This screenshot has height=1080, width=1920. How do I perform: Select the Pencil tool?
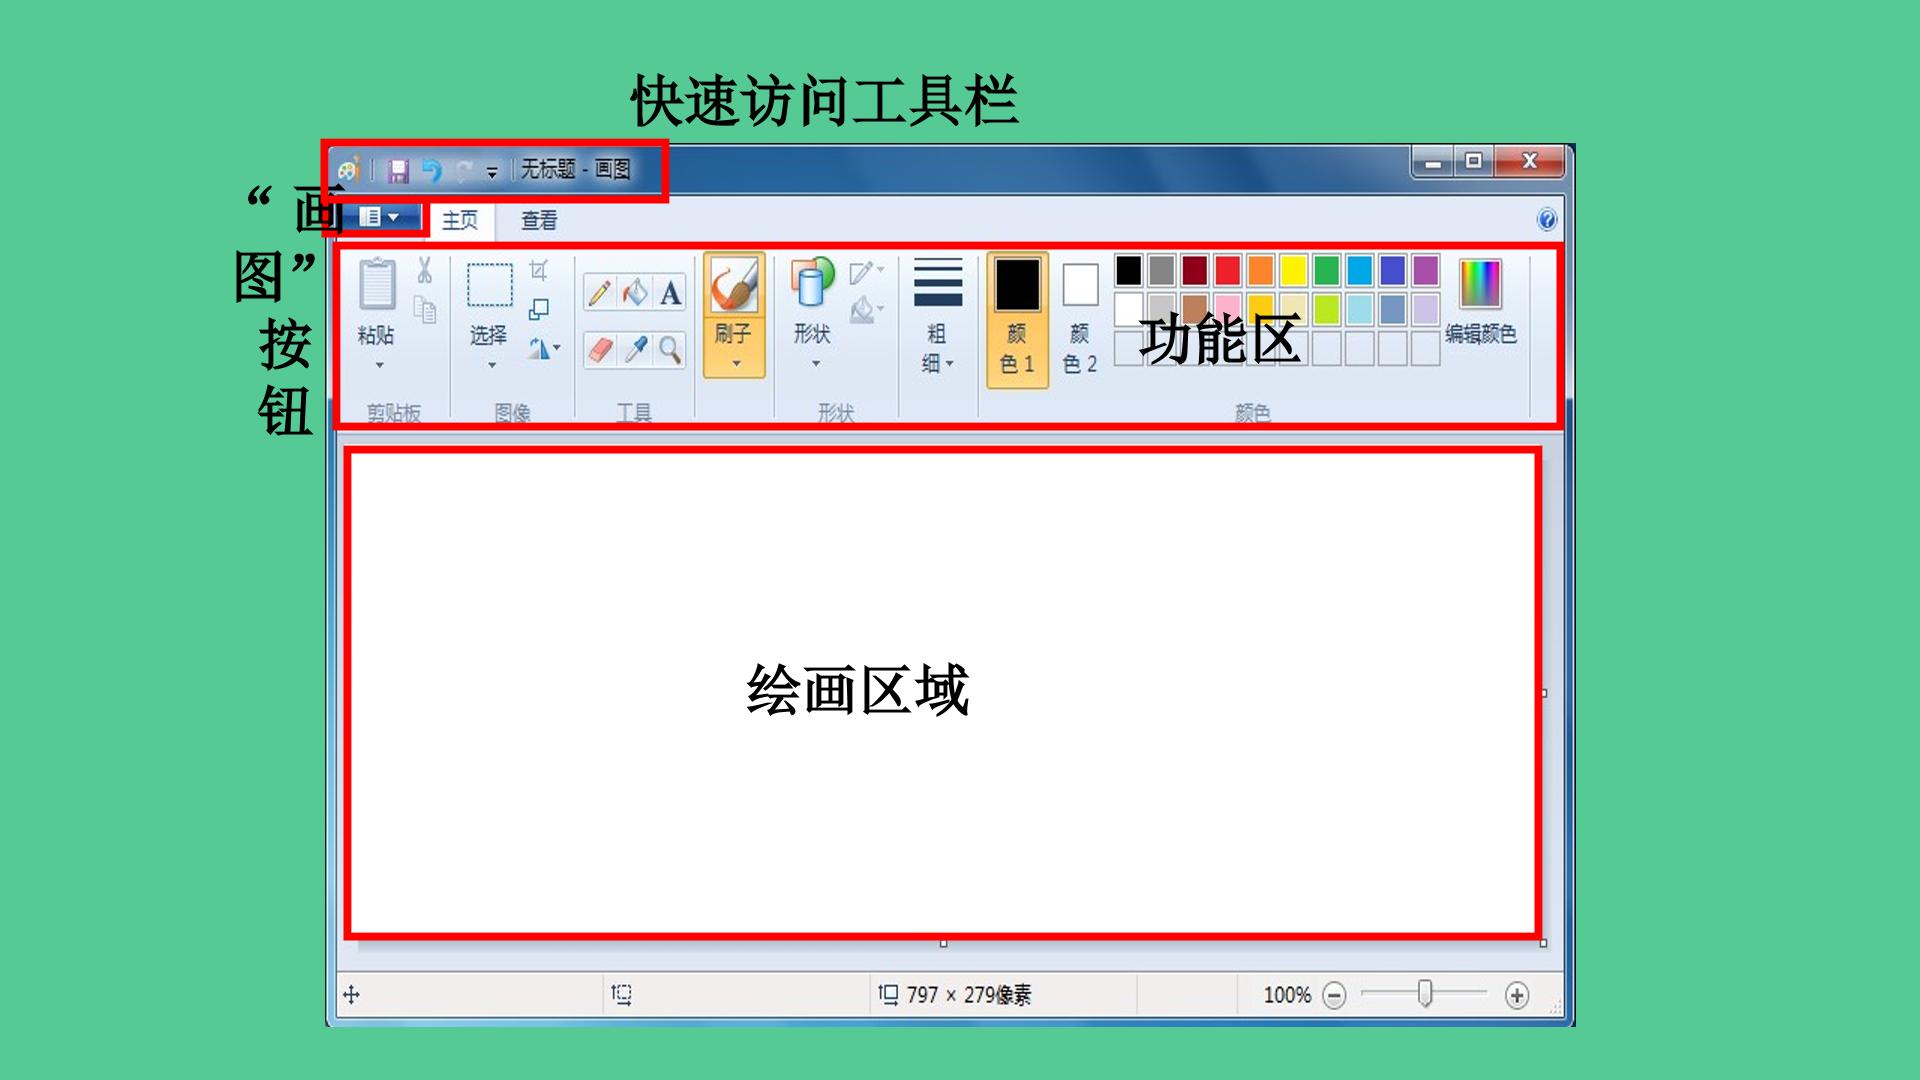(x=600, y=293)
